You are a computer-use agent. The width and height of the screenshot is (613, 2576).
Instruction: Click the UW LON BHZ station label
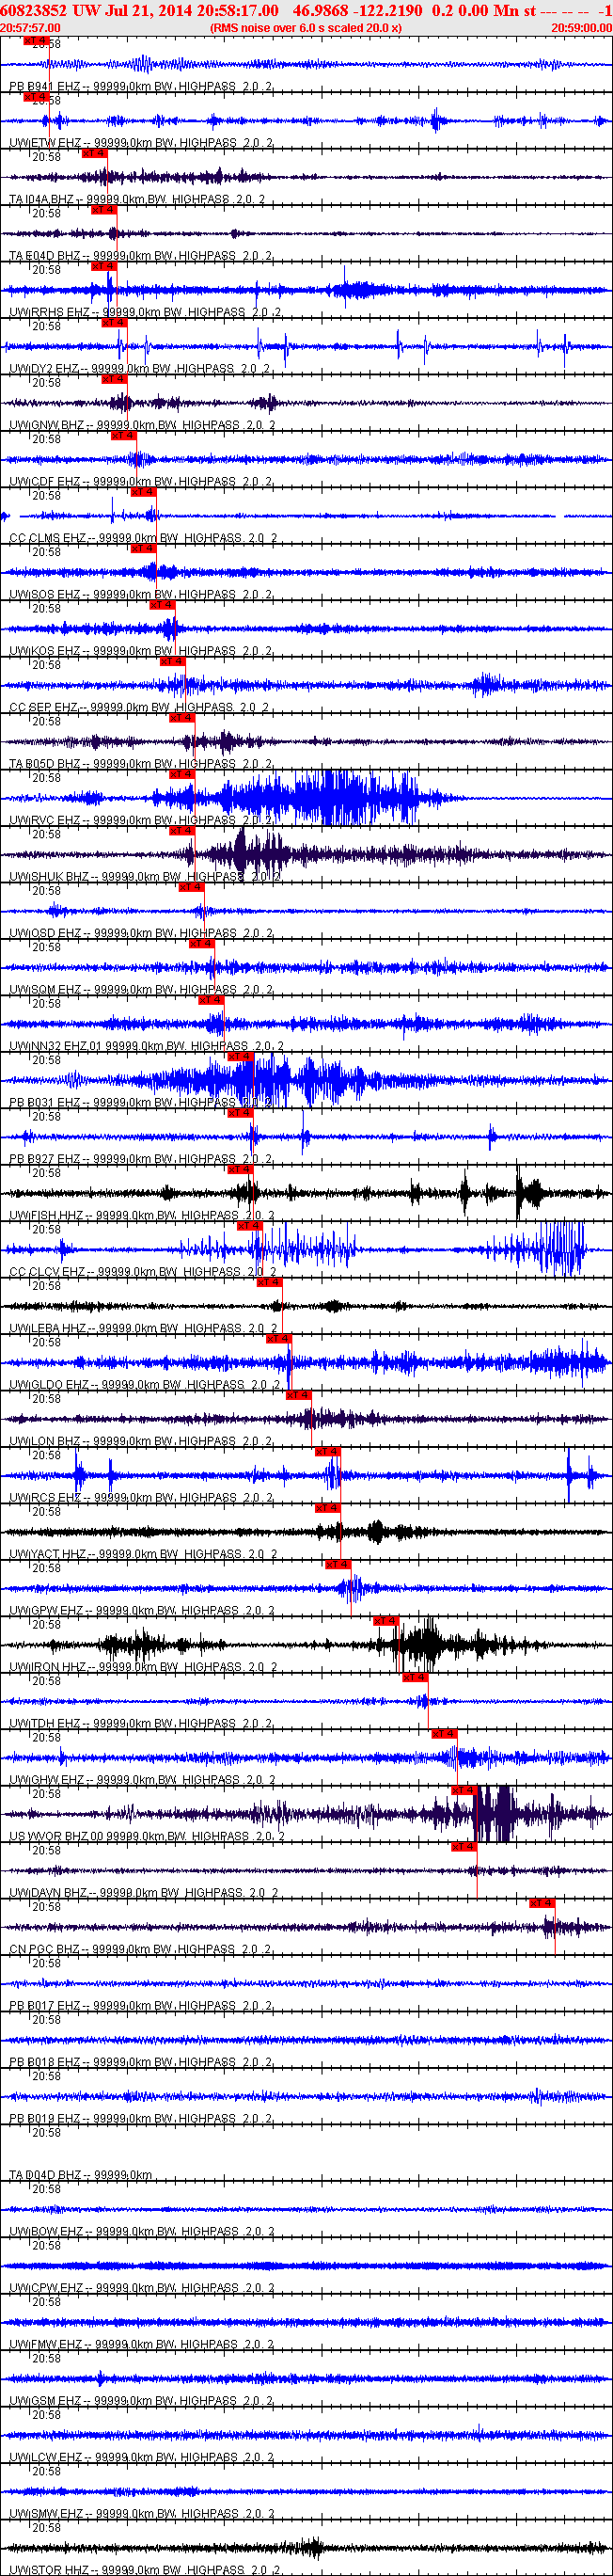[x=45, y=1441]
